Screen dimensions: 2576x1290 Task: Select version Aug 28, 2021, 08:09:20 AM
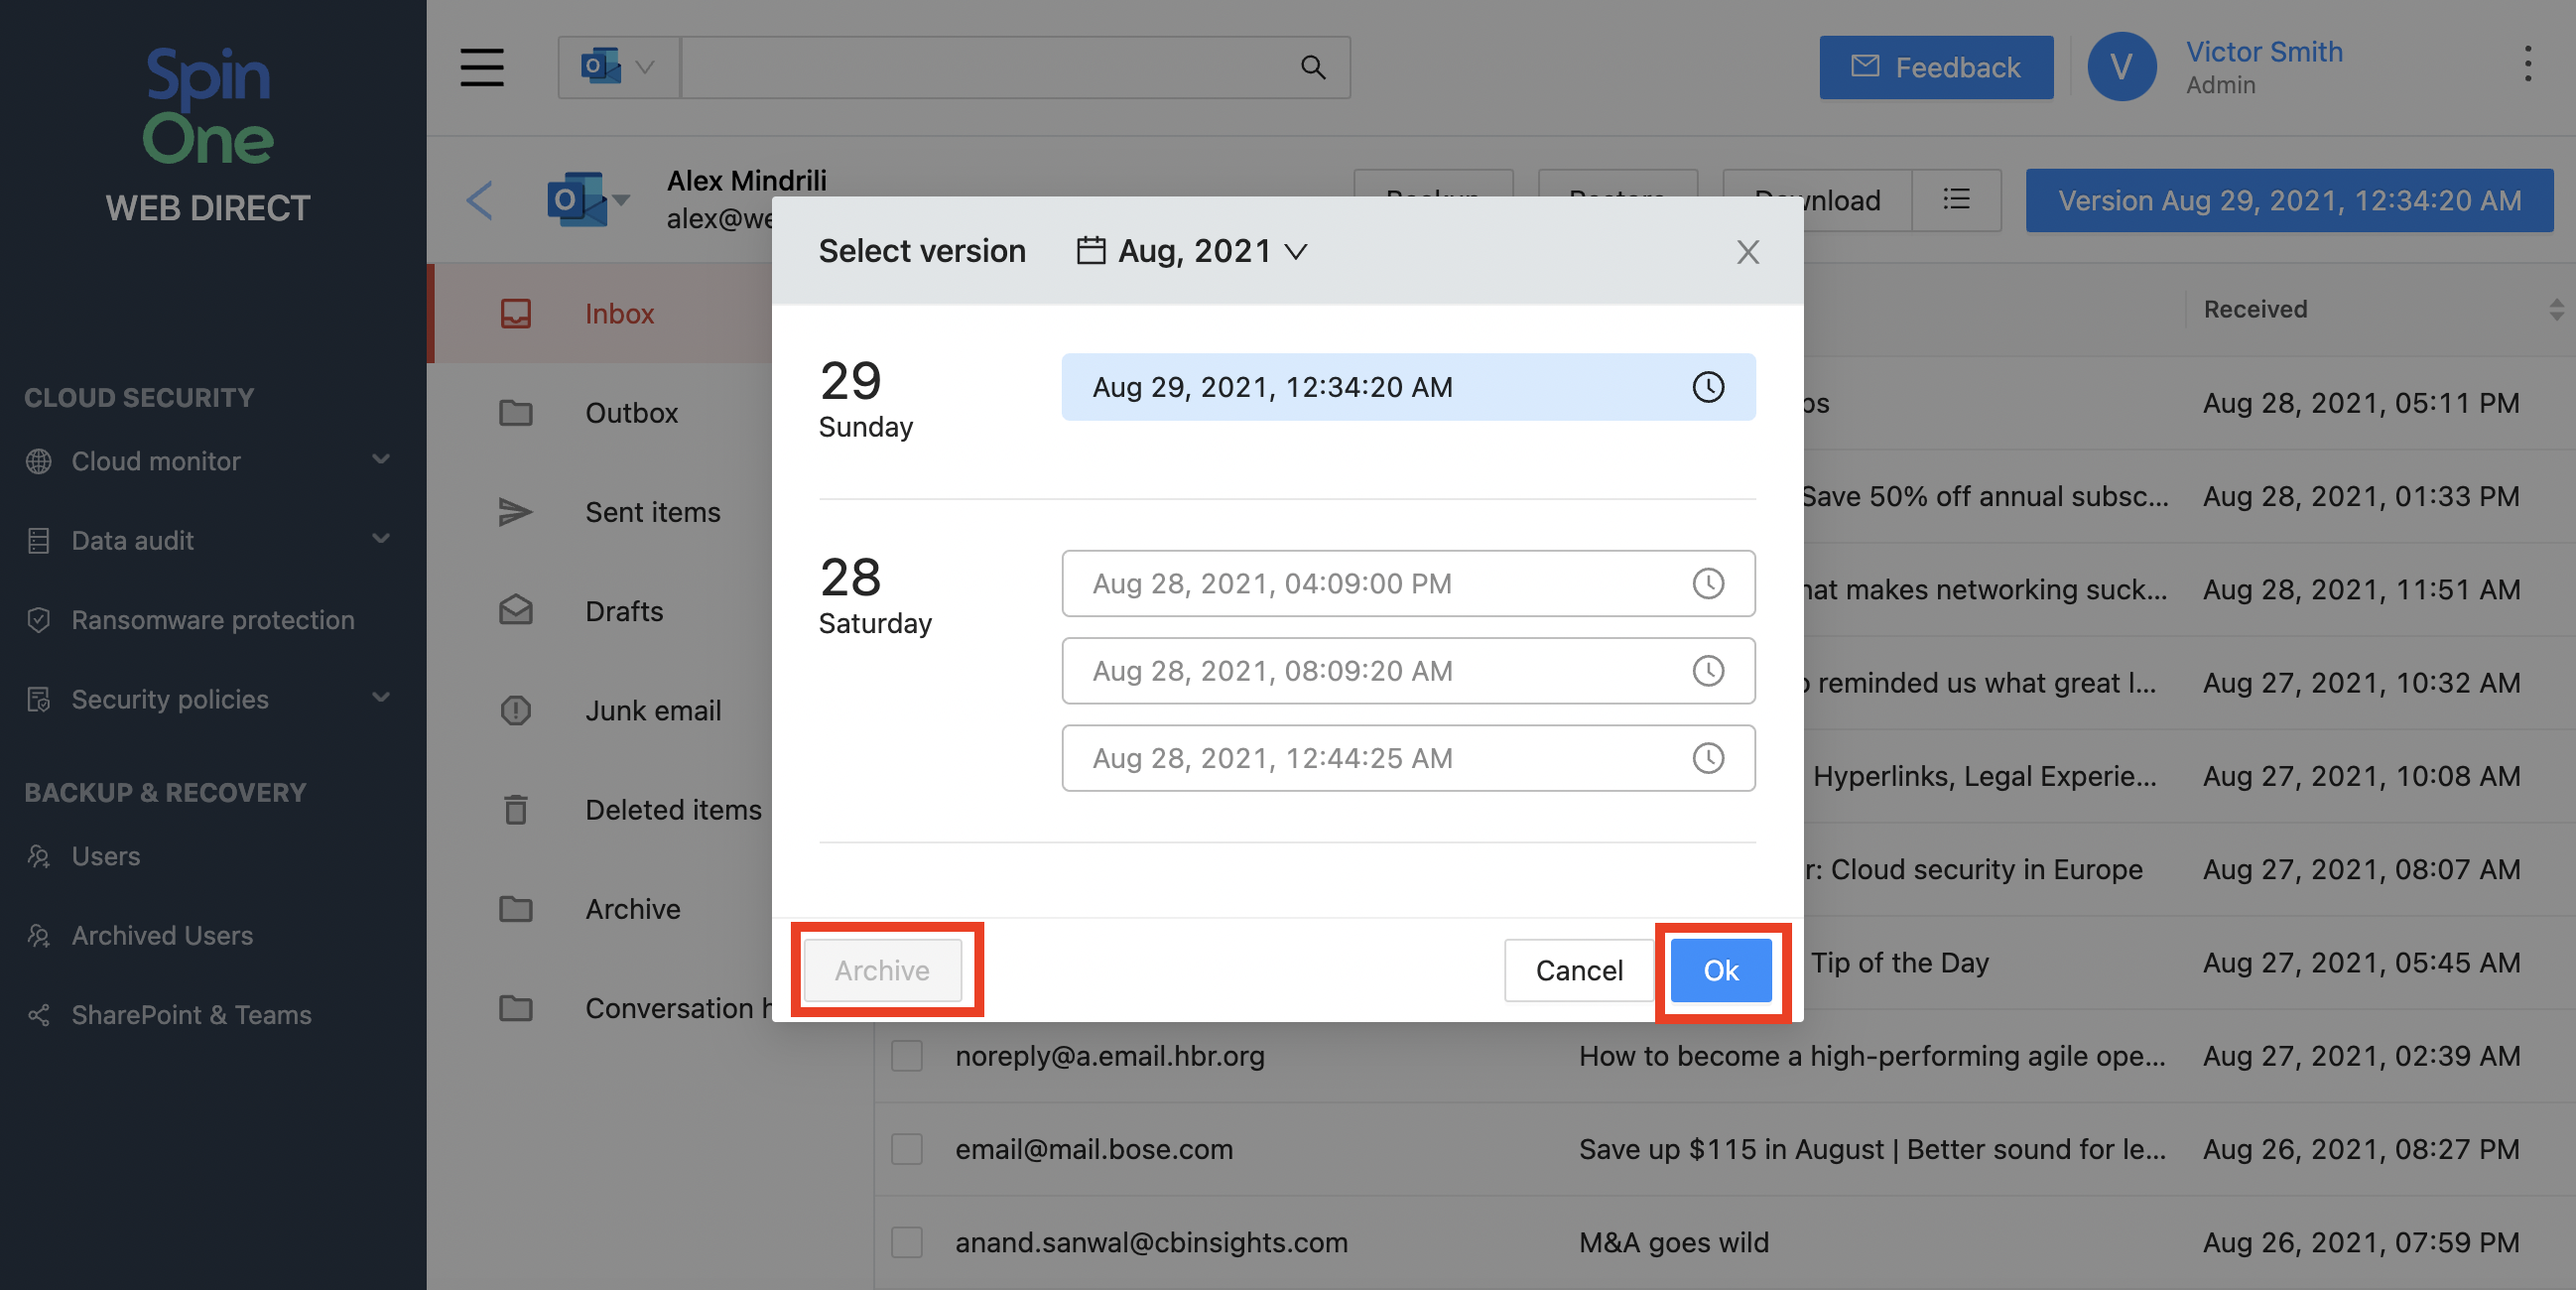pyautogui.click(x=1407, y=671)
